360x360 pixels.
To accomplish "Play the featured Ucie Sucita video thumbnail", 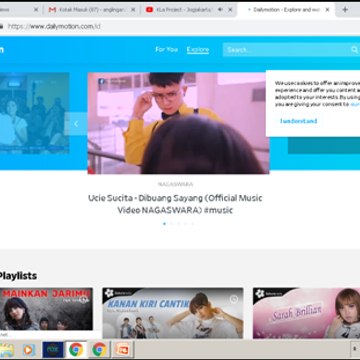I will pyautogui.click(x=178, y=123).
